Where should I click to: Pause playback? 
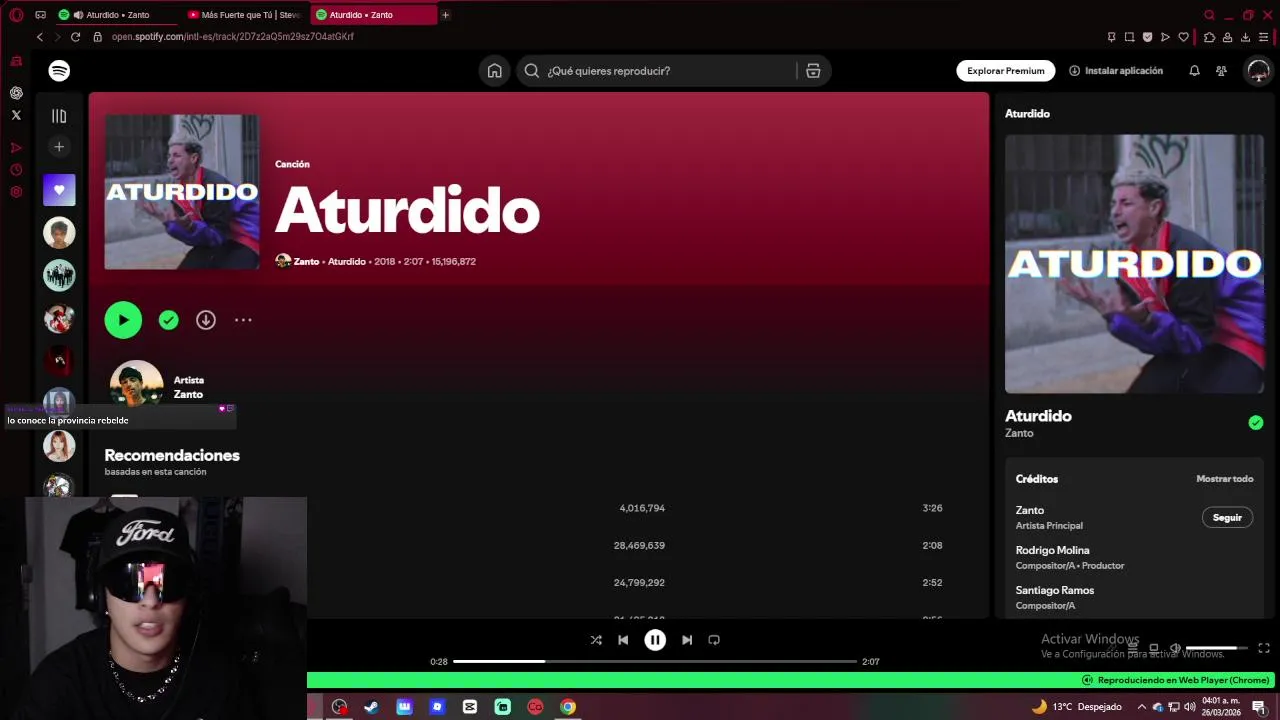coord(655,640)
